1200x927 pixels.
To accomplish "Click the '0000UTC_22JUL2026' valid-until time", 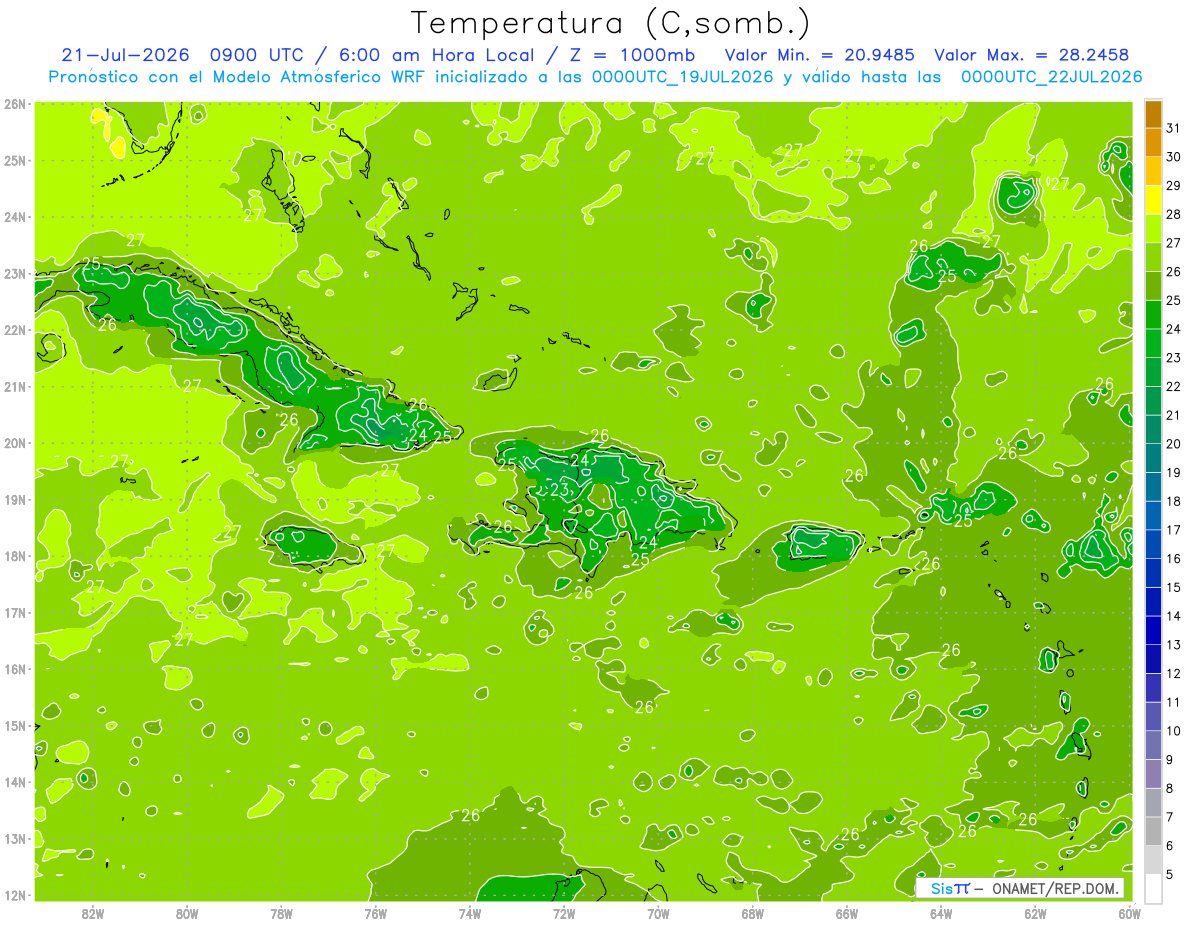I will coord(1051,76).
